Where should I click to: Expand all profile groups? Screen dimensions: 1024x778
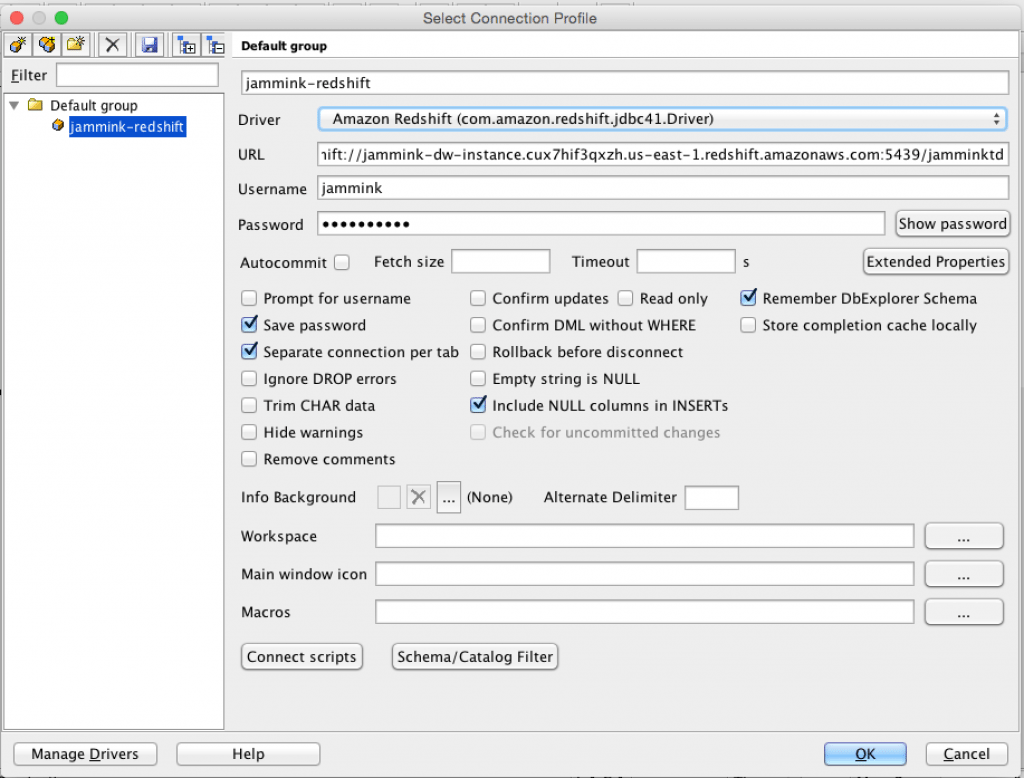187,45
